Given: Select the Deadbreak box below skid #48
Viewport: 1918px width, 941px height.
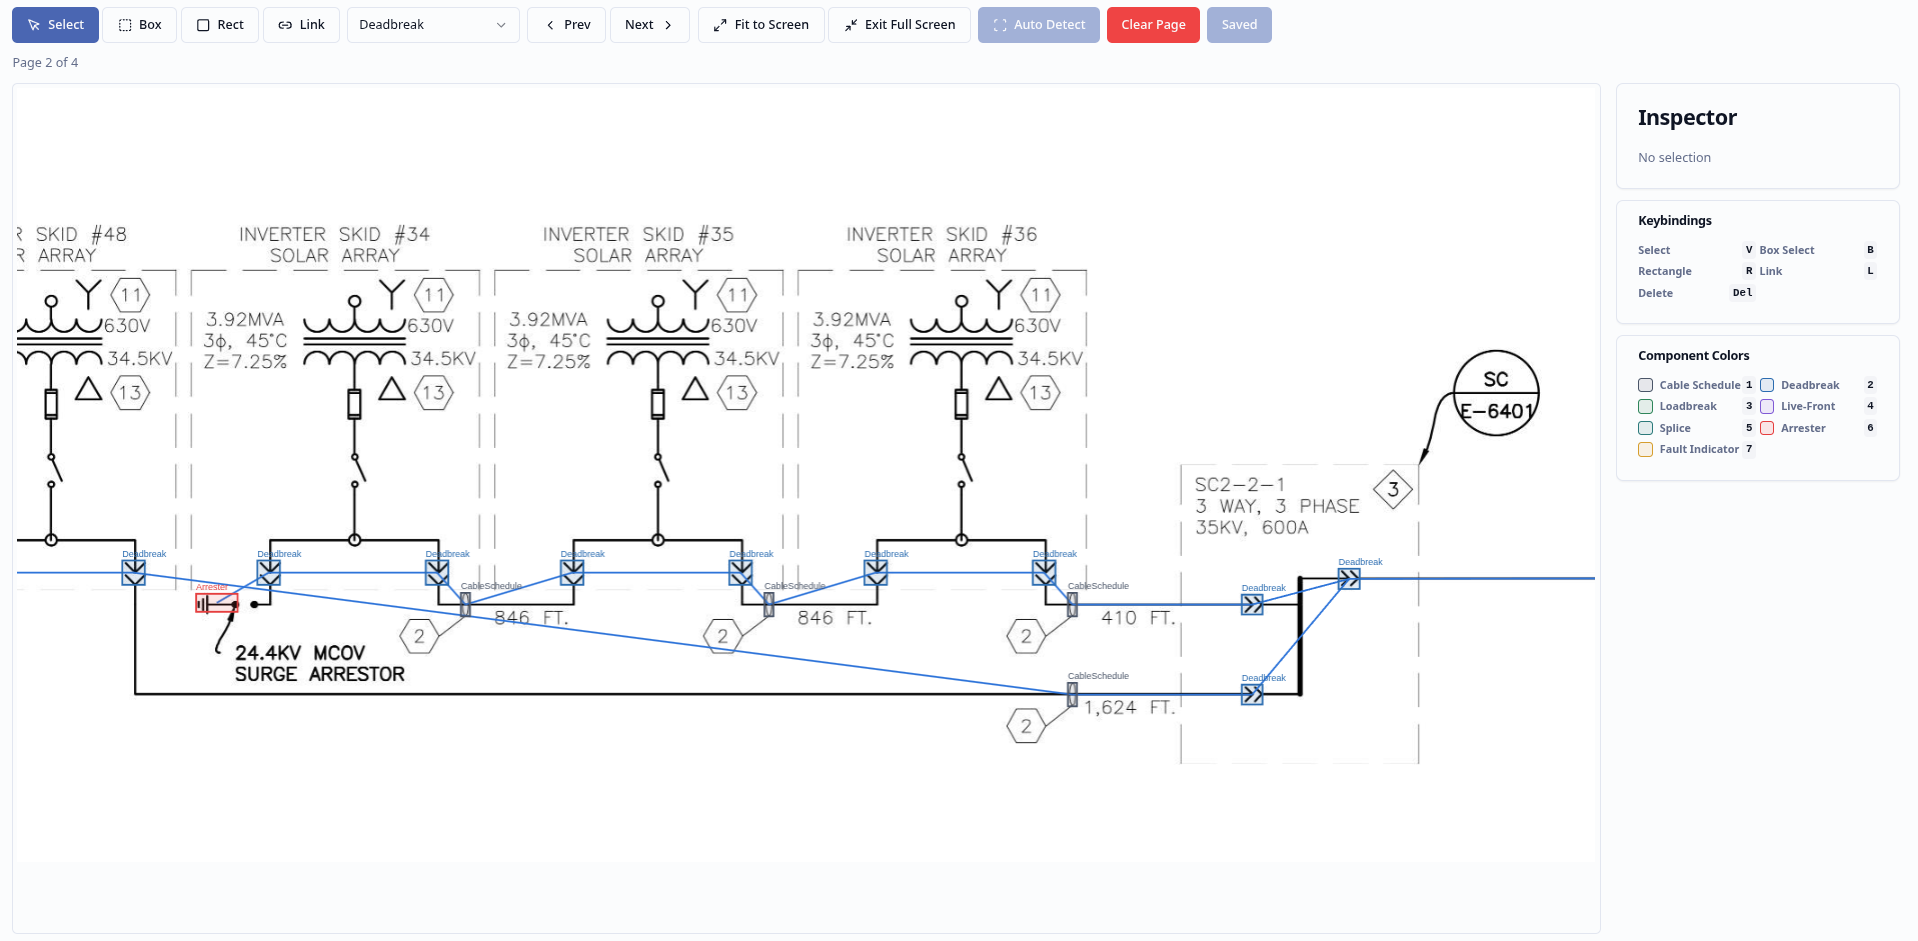Looking at the screenshot, I should pos(134,572).
